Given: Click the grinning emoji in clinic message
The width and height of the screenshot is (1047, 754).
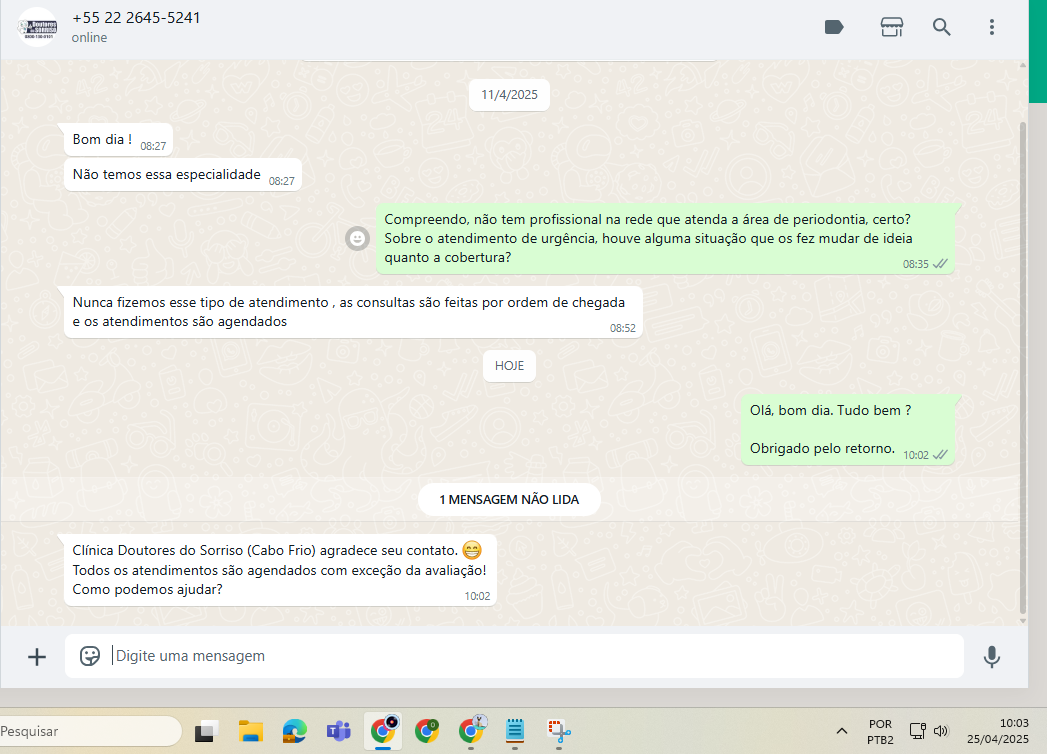Looking at the screenshot, I should coord(471,550).
